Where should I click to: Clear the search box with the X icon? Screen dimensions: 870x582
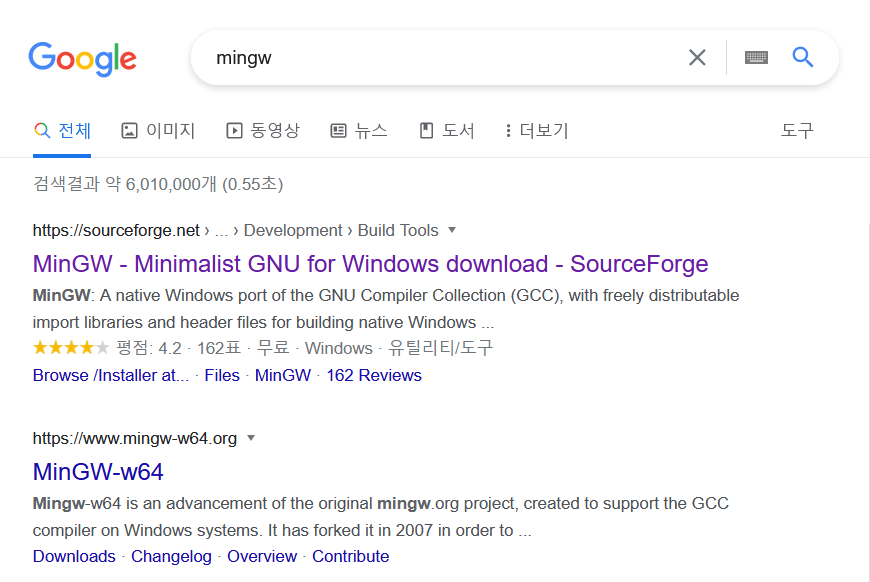coord(697,57)
